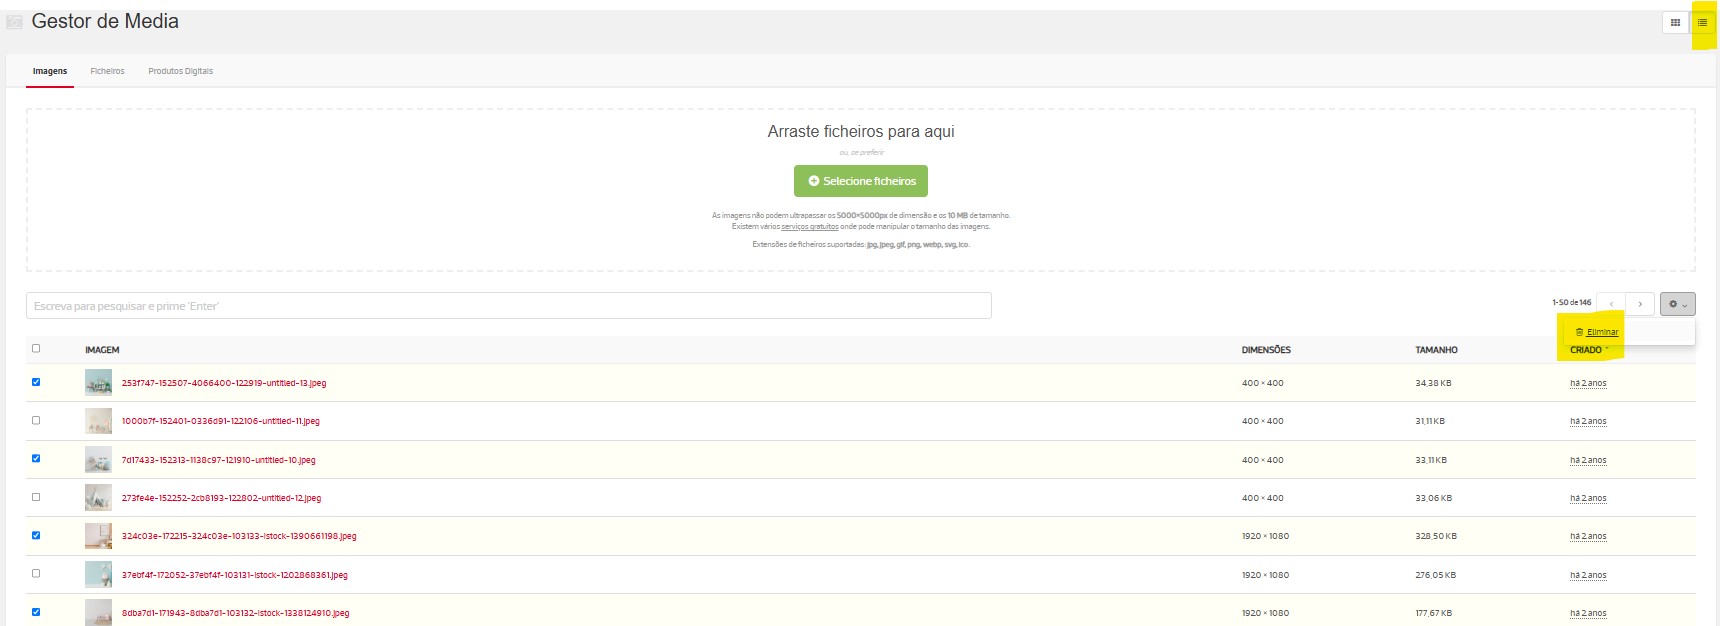Open thumbnail of untitled-10.jpeg image
Image resolution: width=1720 pixels, height=626 pixels.
point(98,460)
